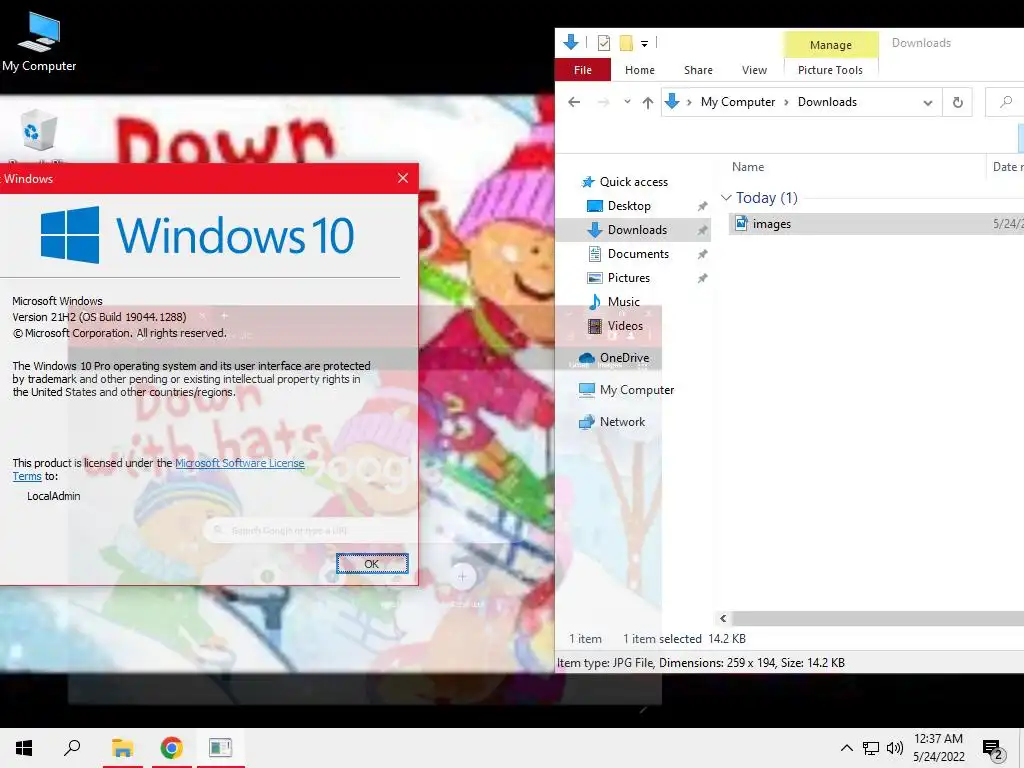
Task: Select Network in navigation pane
Action: (622, 422)
